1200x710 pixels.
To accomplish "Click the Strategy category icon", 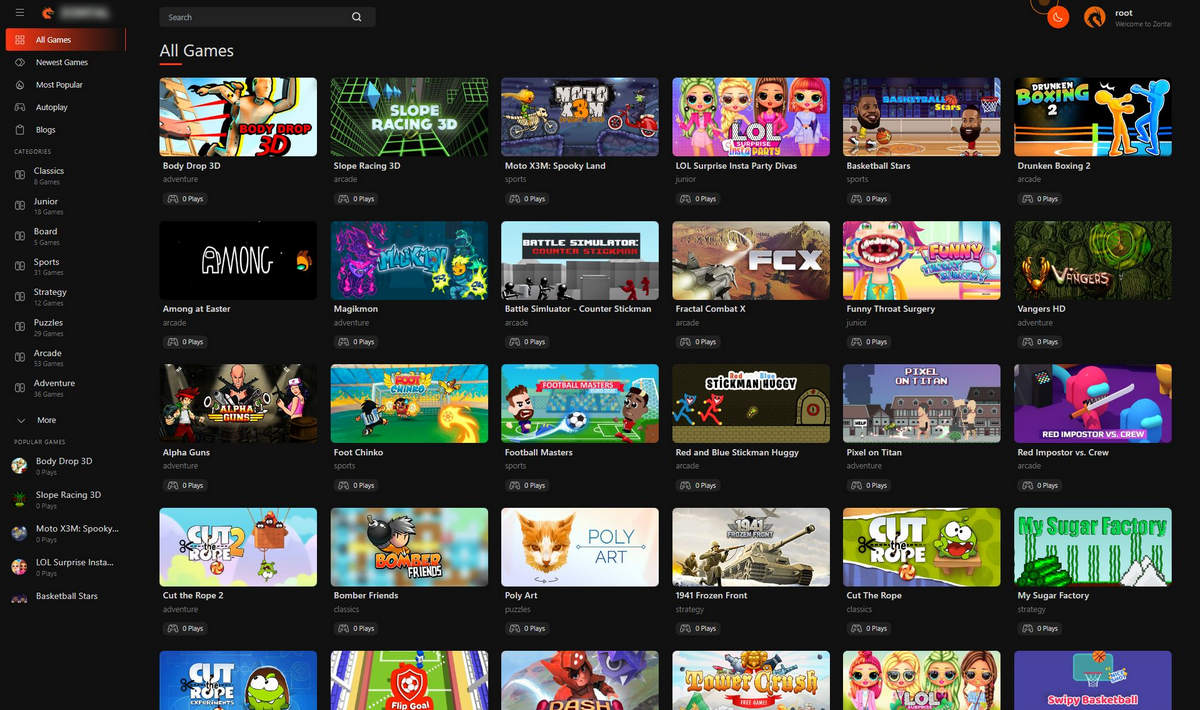I will point(21,297).
